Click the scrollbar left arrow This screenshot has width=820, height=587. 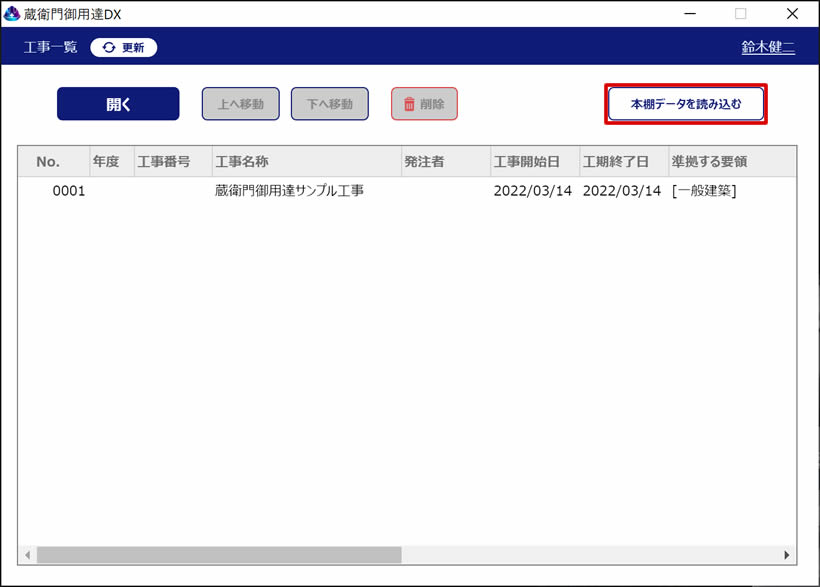pos(27,555)
